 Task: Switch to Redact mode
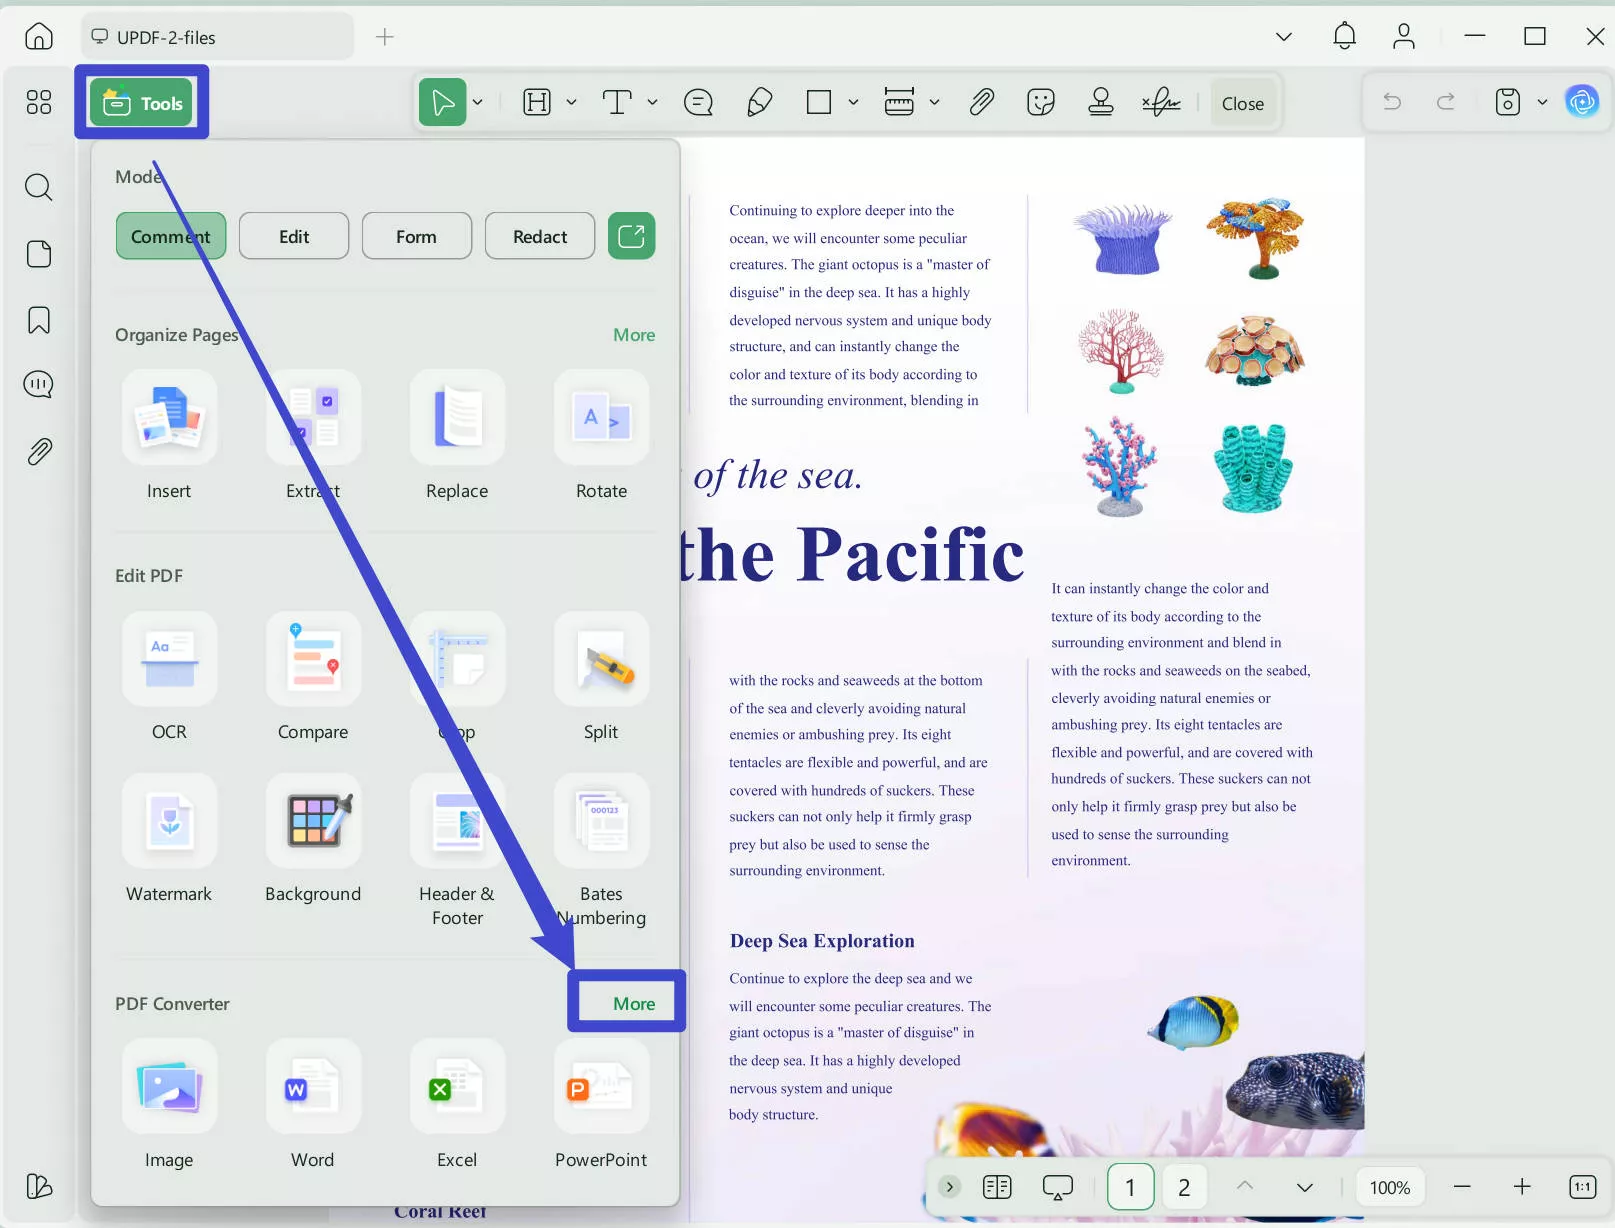pos(539,235)
